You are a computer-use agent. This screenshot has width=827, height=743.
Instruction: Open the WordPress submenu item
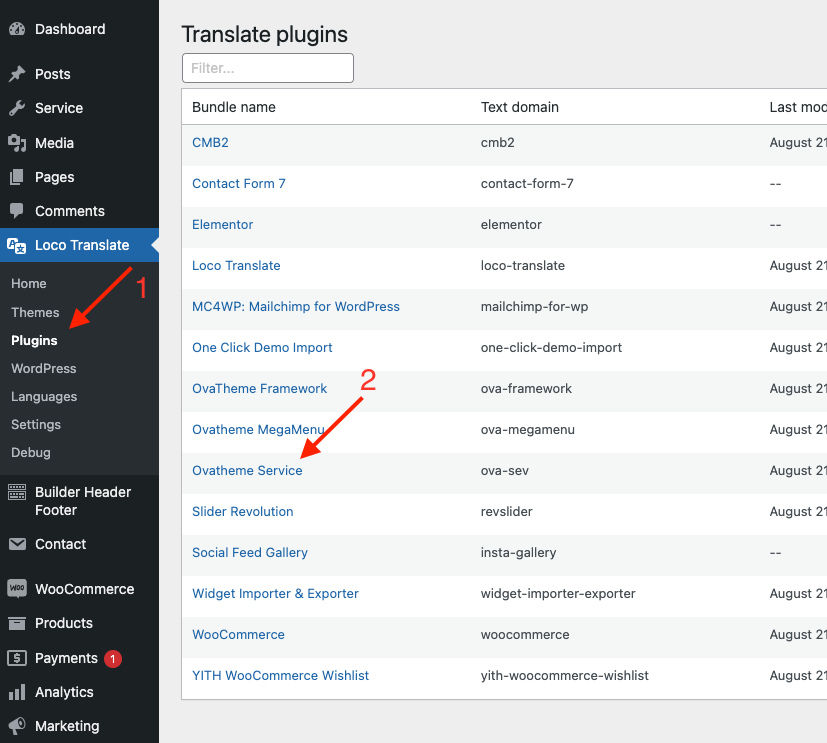(44, 369)
